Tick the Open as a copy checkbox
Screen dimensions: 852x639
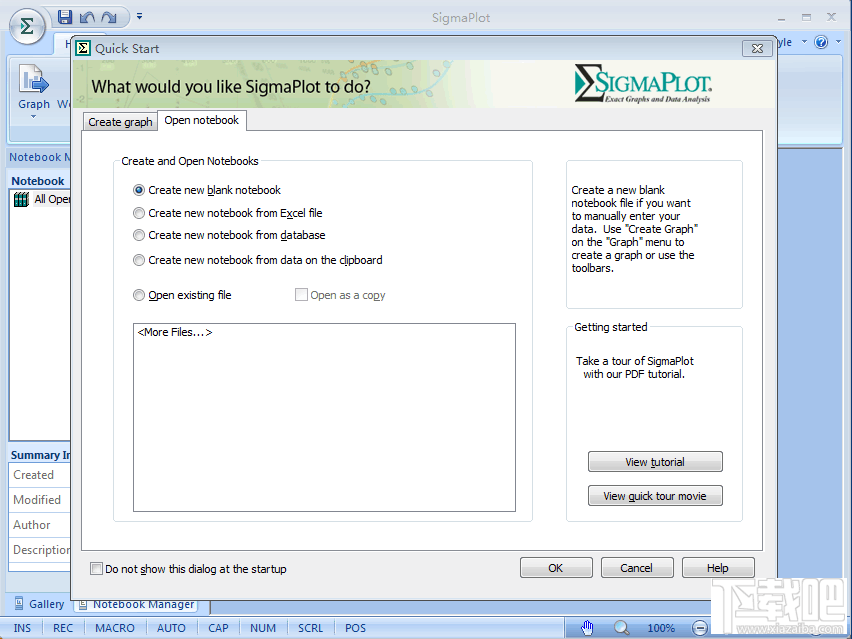tap(301, 295)
